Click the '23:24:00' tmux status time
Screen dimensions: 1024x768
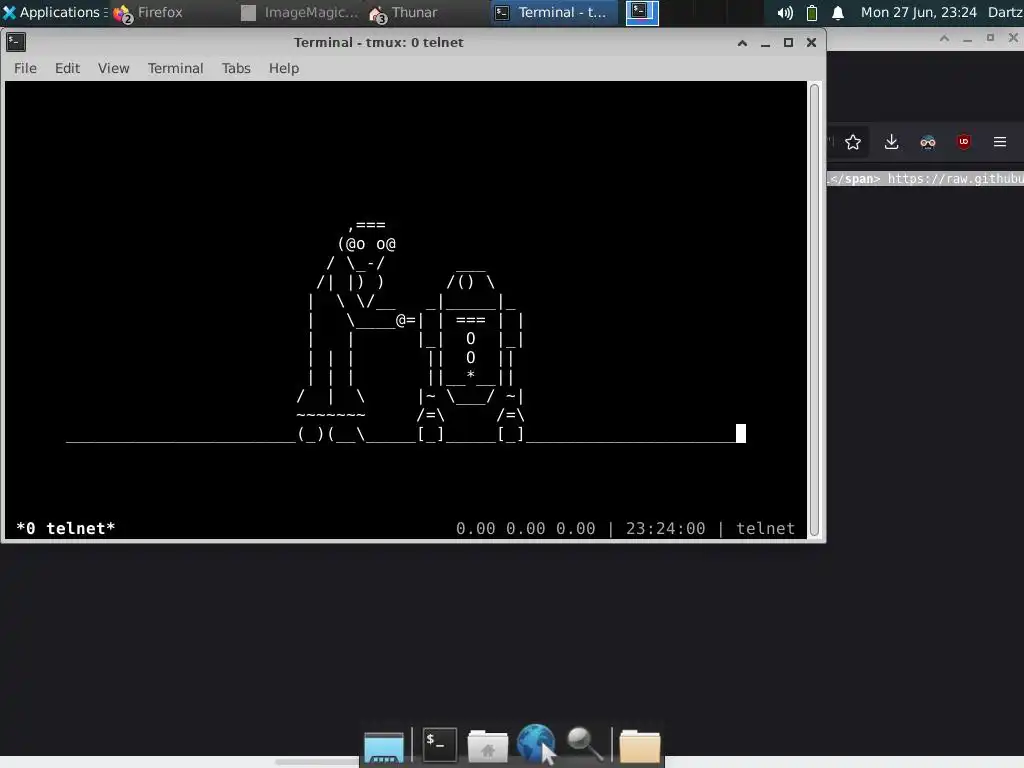click(665, 528)
